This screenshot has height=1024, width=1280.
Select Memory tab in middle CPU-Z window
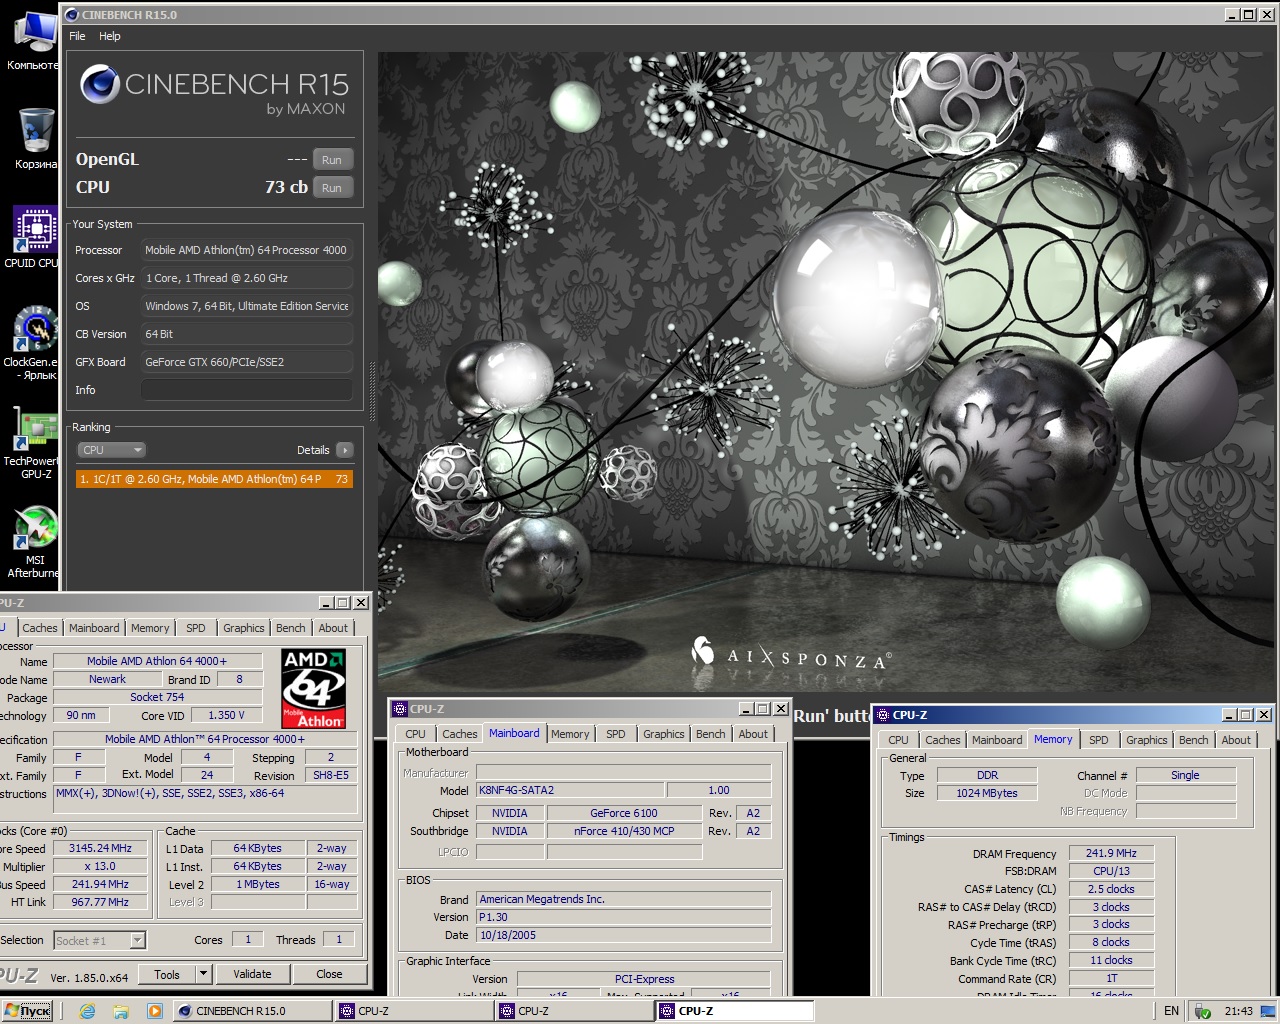570,734
